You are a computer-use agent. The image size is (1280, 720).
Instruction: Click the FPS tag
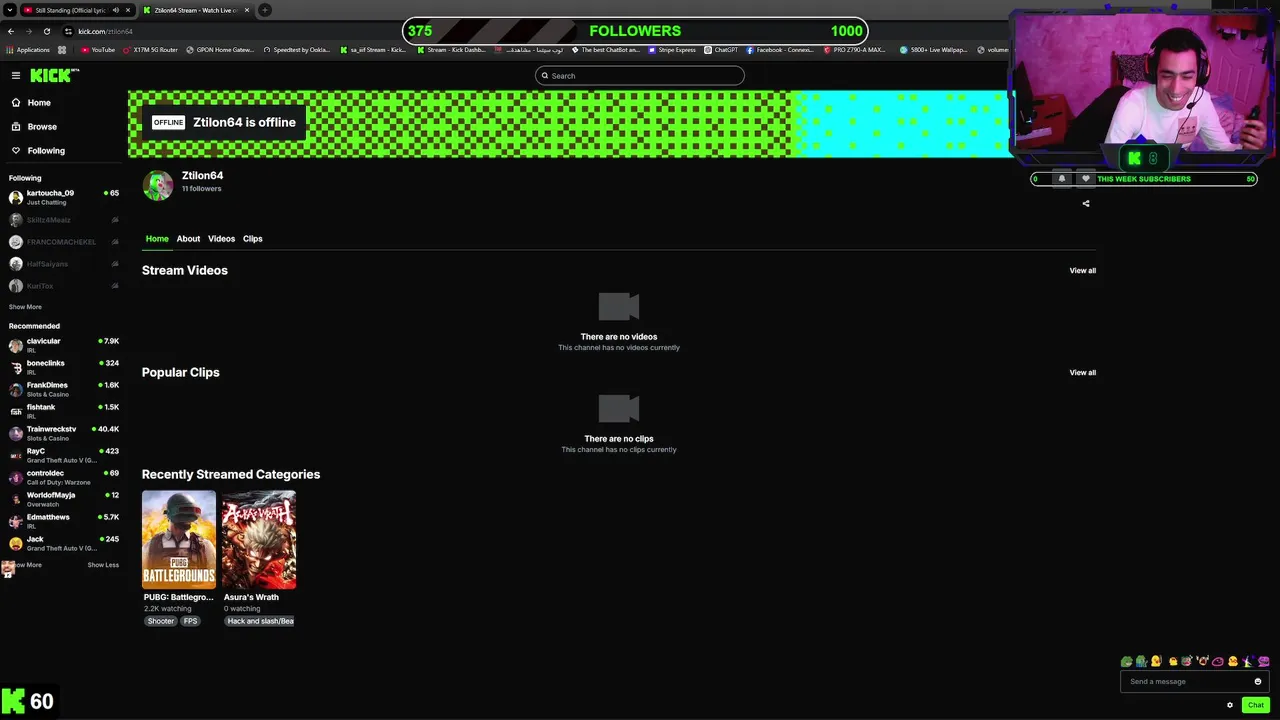click(190, 621)
